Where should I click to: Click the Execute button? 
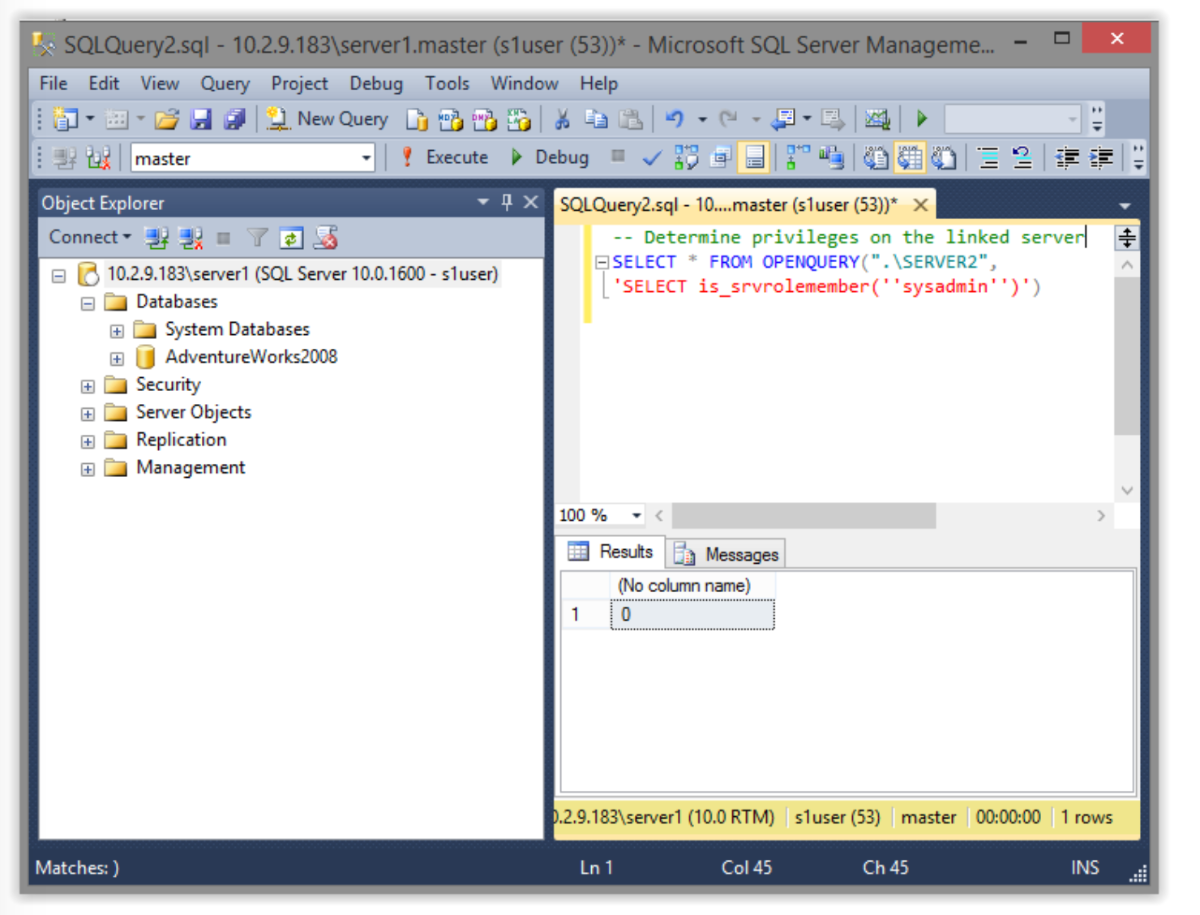pos(444,158)
